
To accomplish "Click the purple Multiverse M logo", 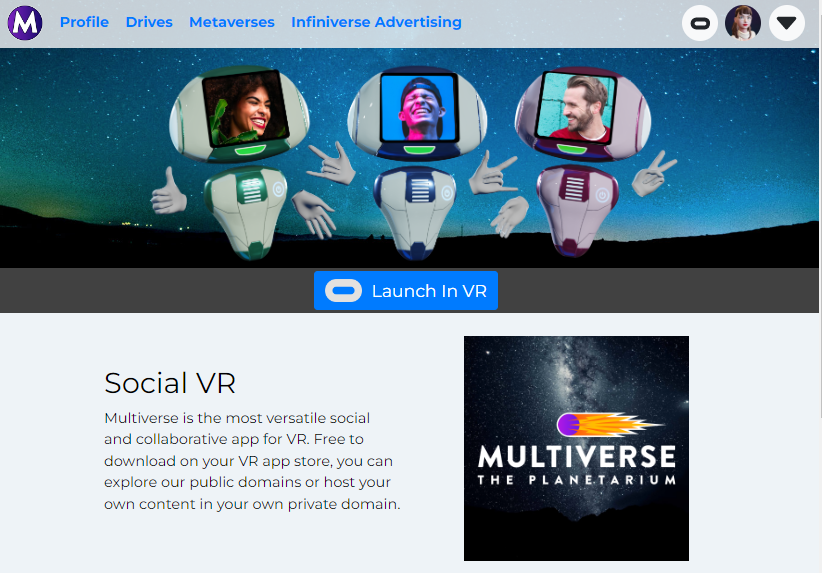I will pyautogui.click(x=25, y=23).
